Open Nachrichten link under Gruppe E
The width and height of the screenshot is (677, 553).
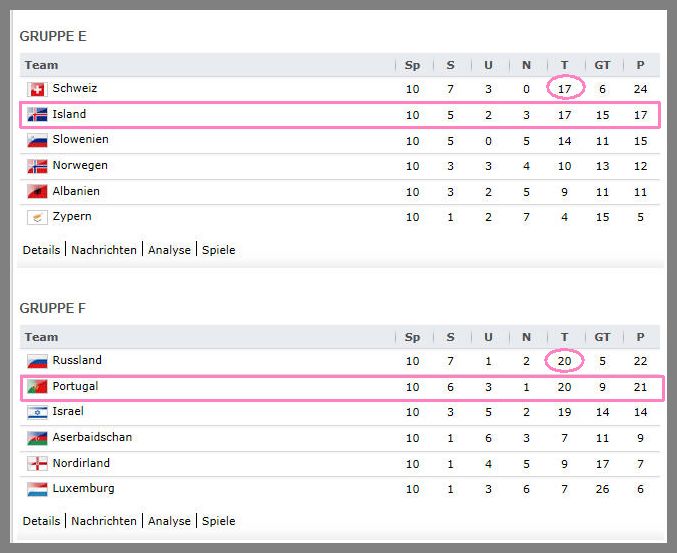[x=104, y=250]
